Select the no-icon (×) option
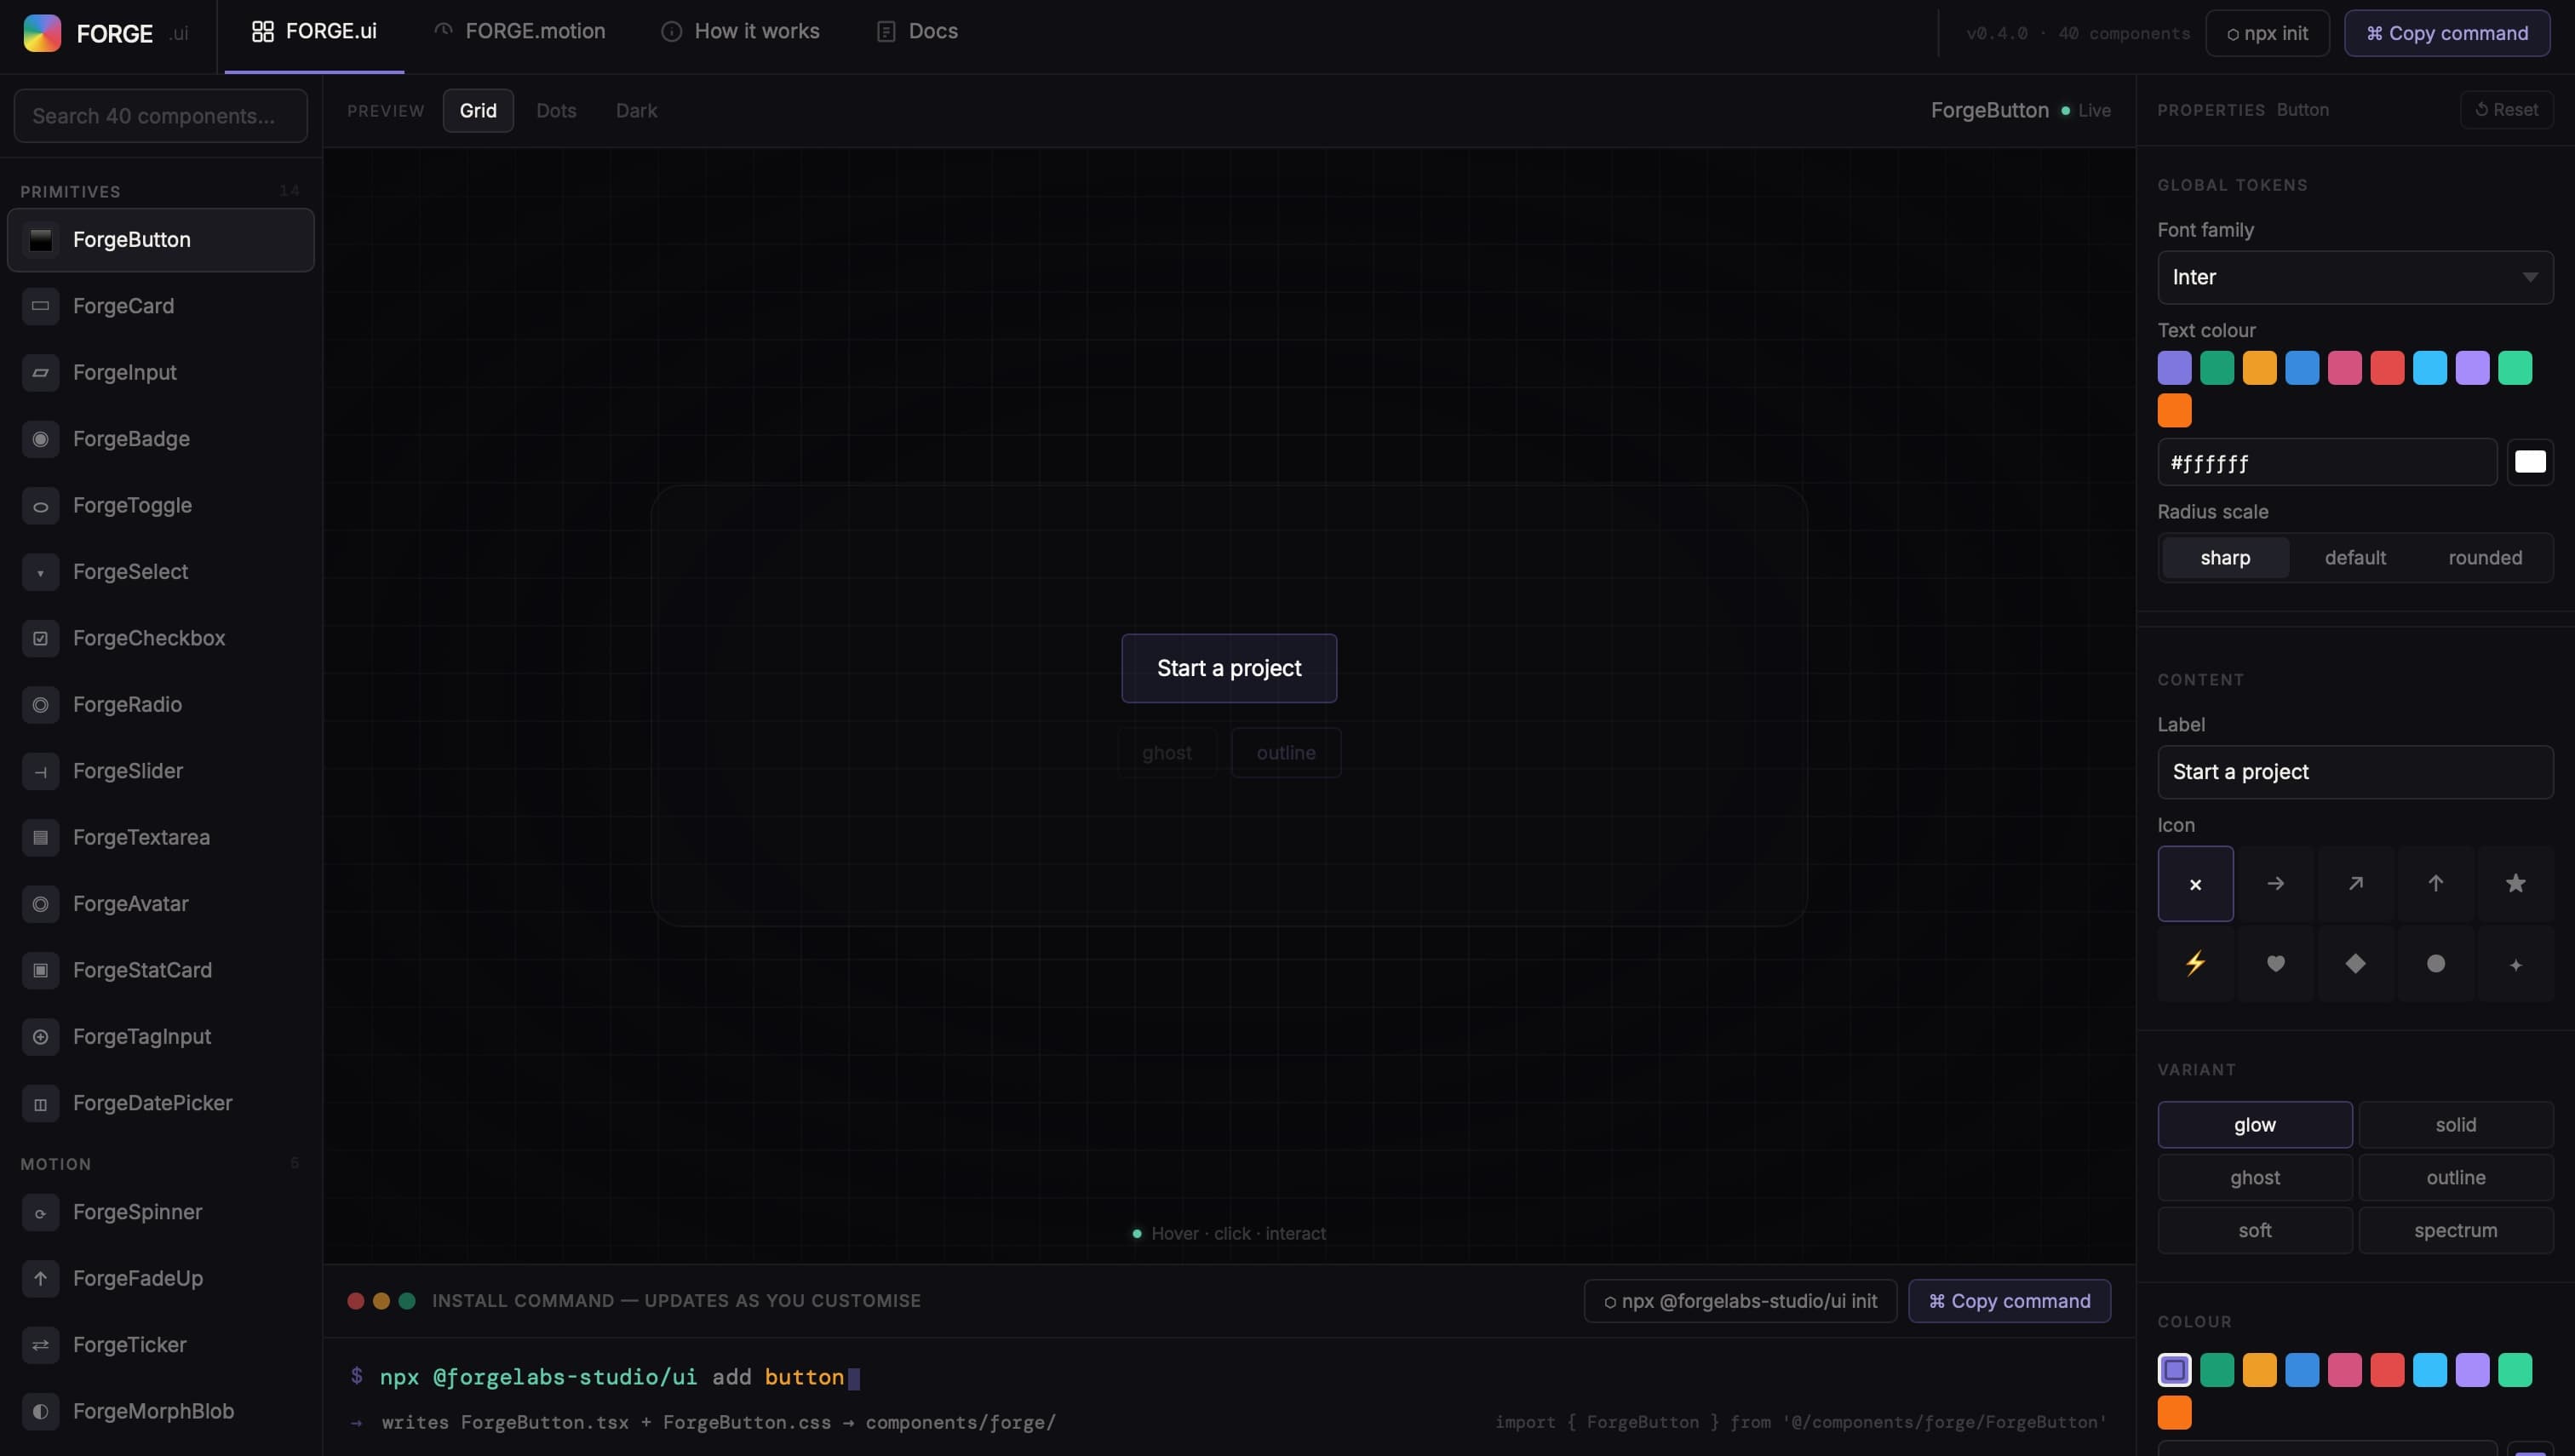The width and height of the screenshot is (2575, 1456). [2195, 883]
